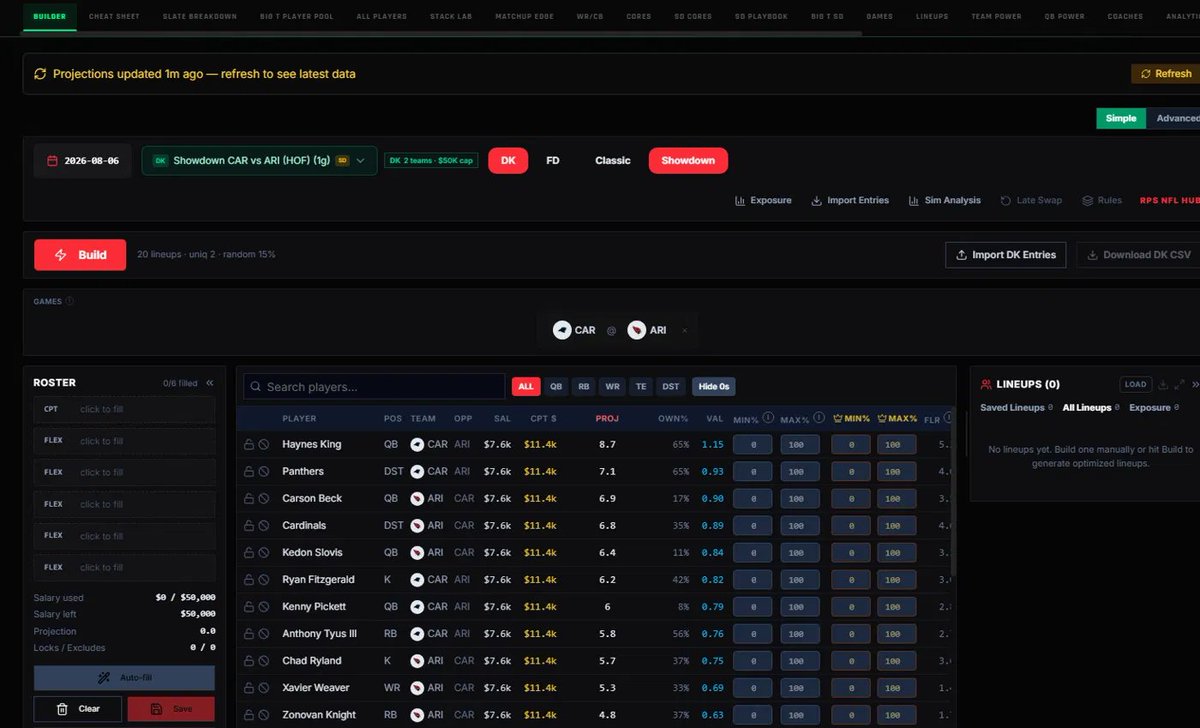Go to the Stack Lab tab

coord(451,16)
